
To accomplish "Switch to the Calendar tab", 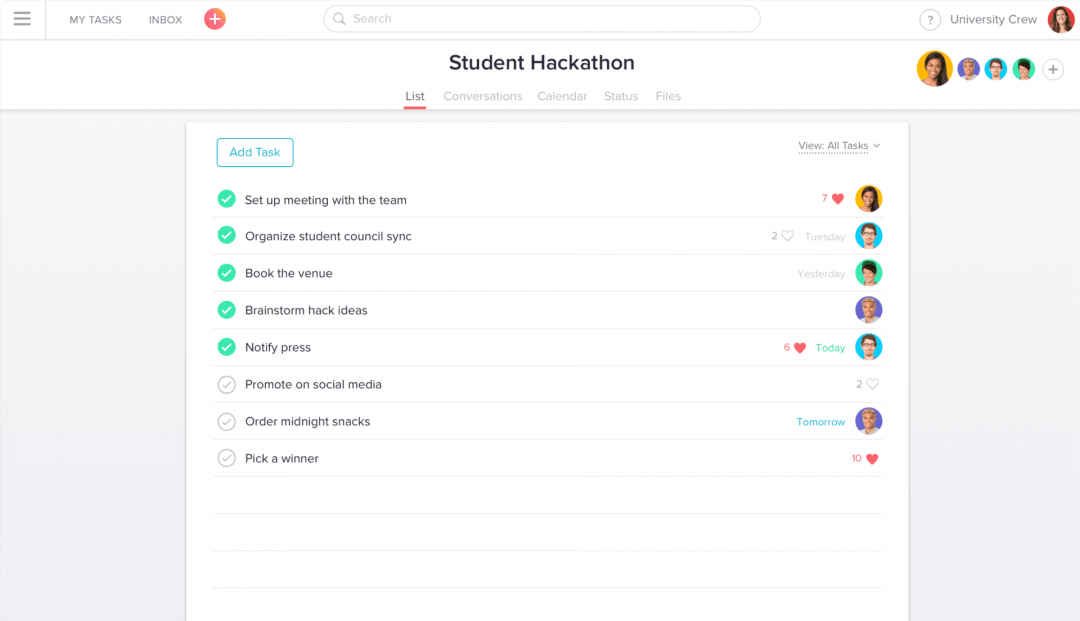I will point(562,96).
